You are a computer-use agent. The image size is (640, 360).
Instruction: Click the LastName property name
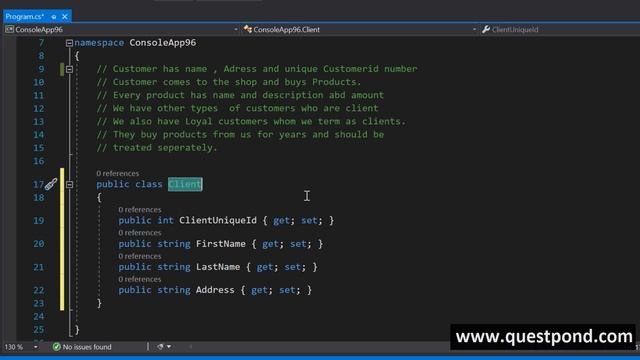(218, 267)
